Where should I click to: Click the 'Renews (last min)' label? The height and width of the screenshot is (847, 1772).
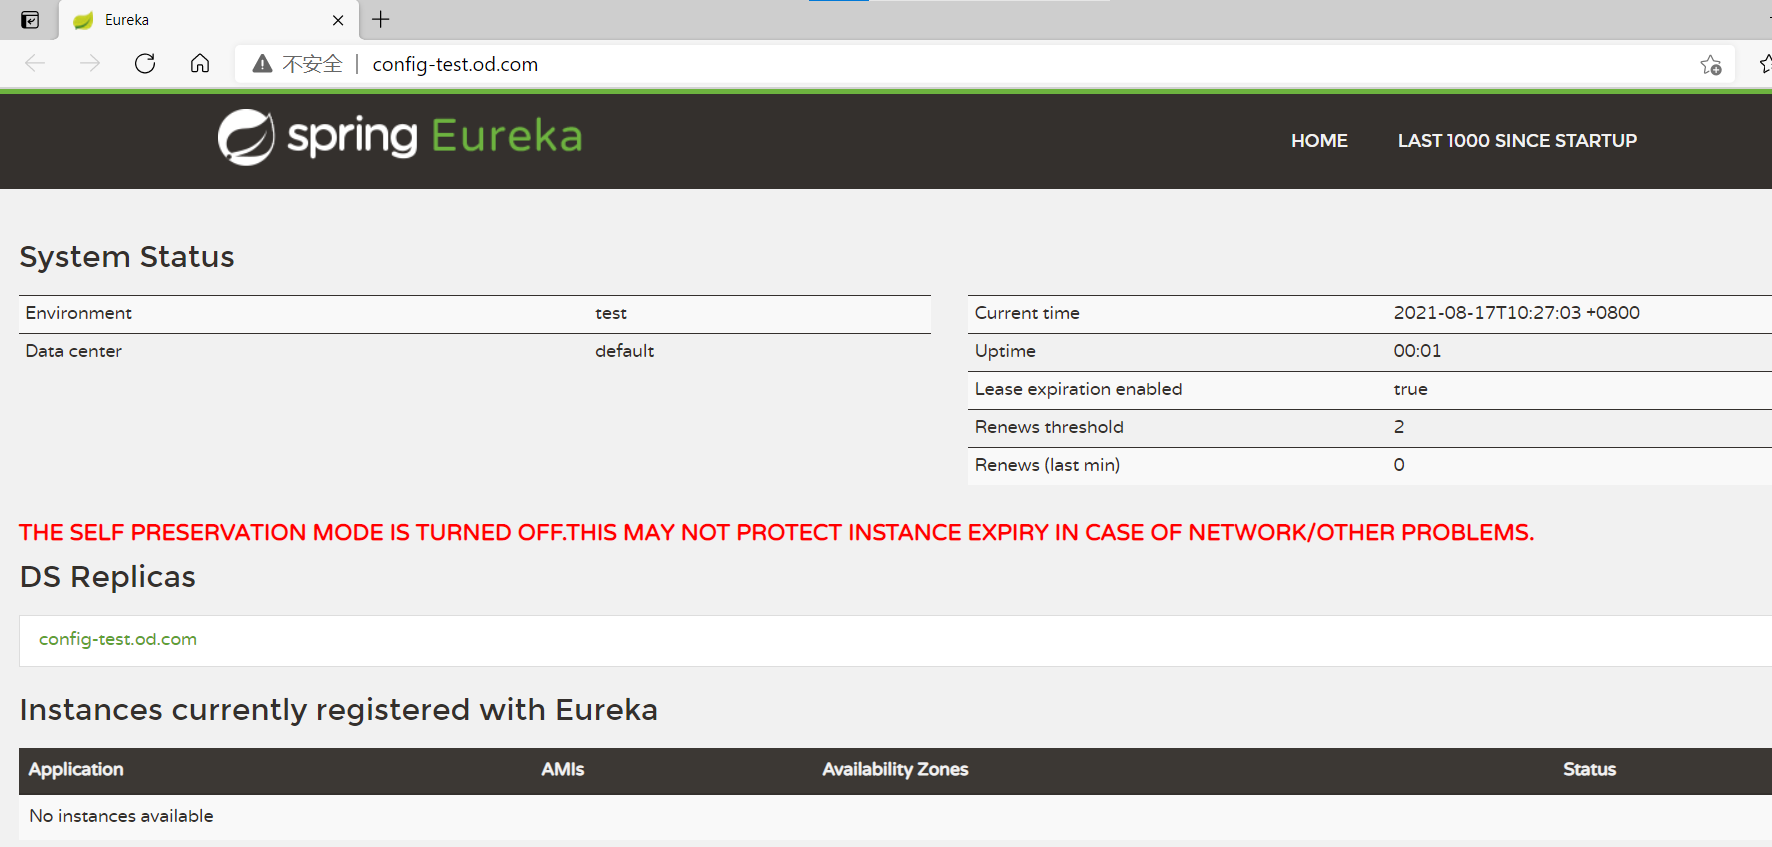1047,465
